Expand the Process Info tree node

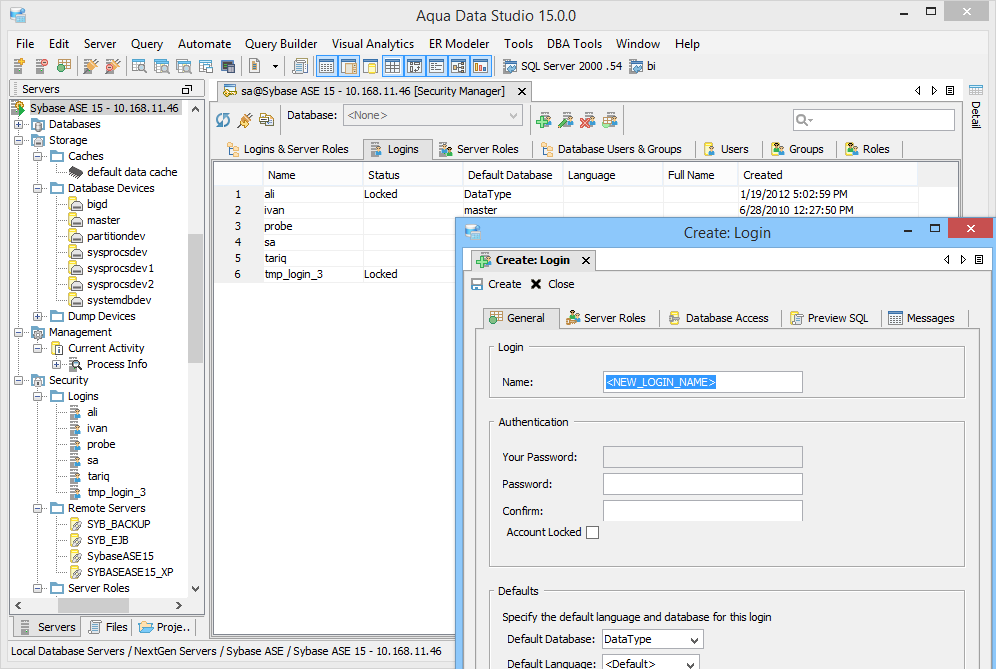click(57, 365)
